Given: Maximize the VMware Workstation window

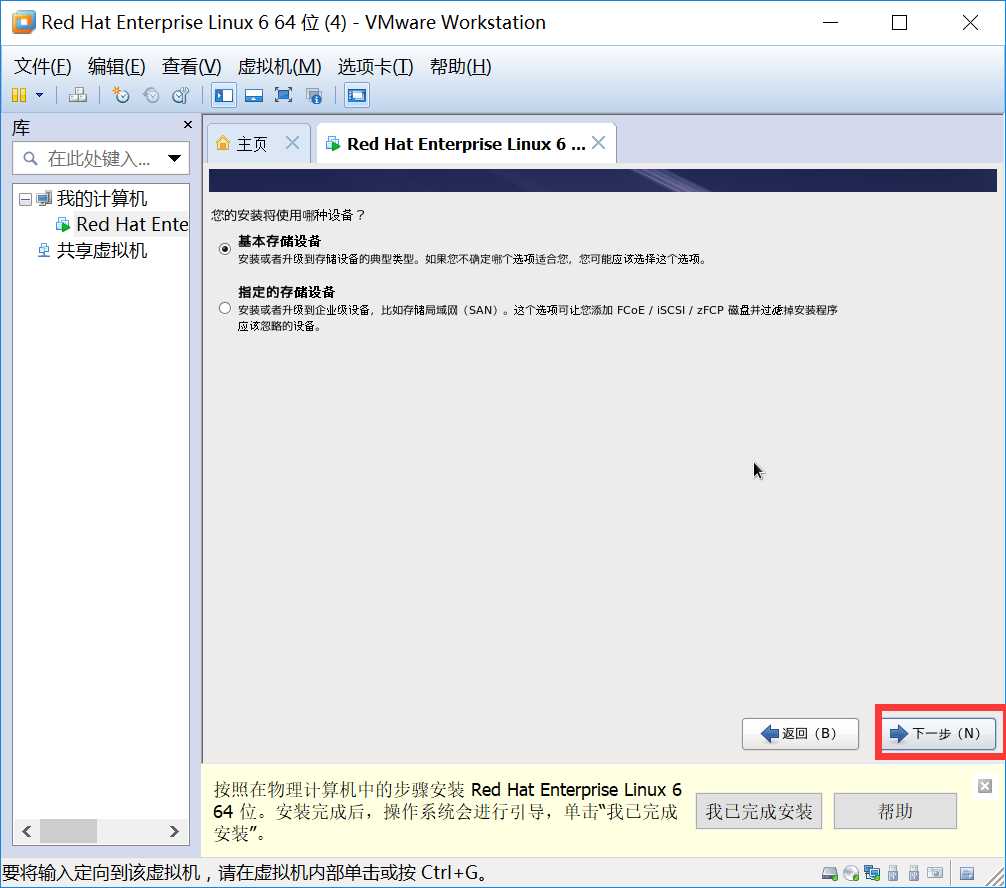Looking at the screenshot, I should tap(899, 22).
